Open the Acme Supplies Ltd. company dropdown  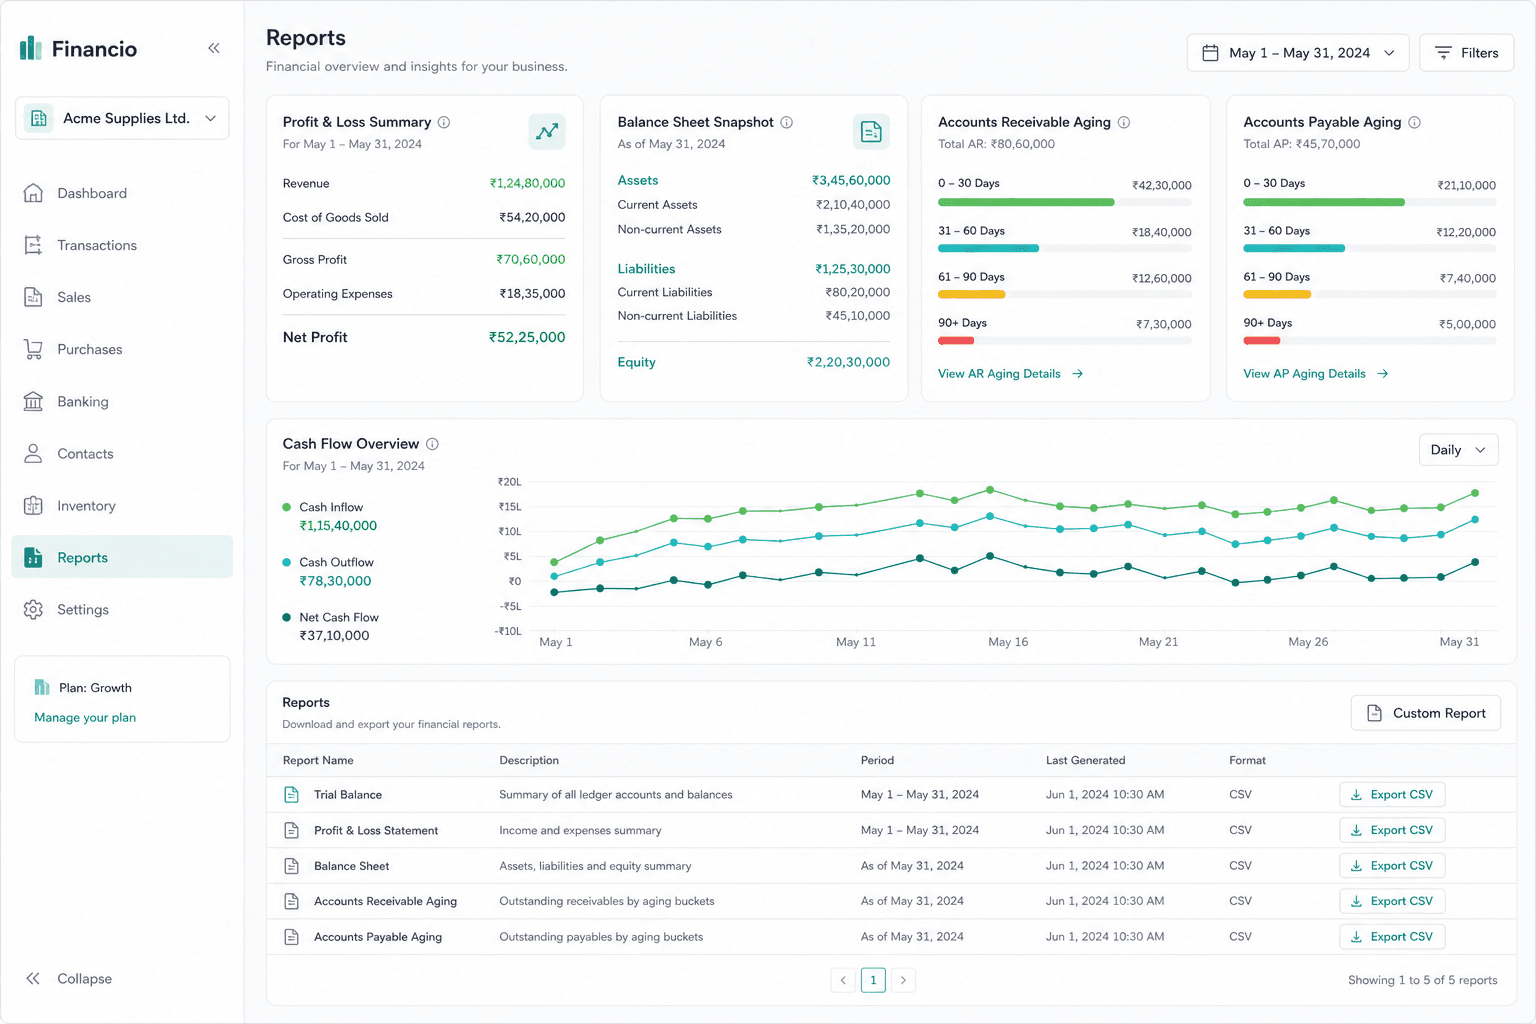(122, 118)
